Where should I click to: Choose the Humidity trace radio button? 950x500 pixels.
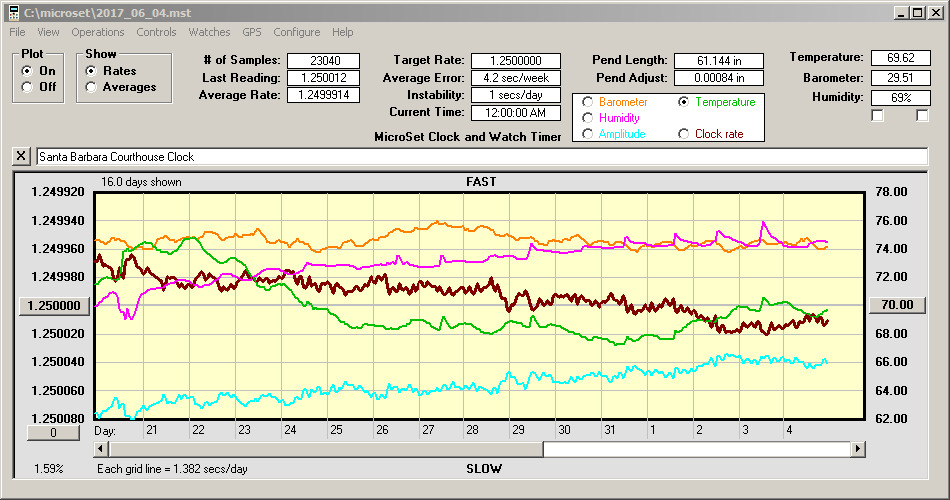(x=587, y=118)
